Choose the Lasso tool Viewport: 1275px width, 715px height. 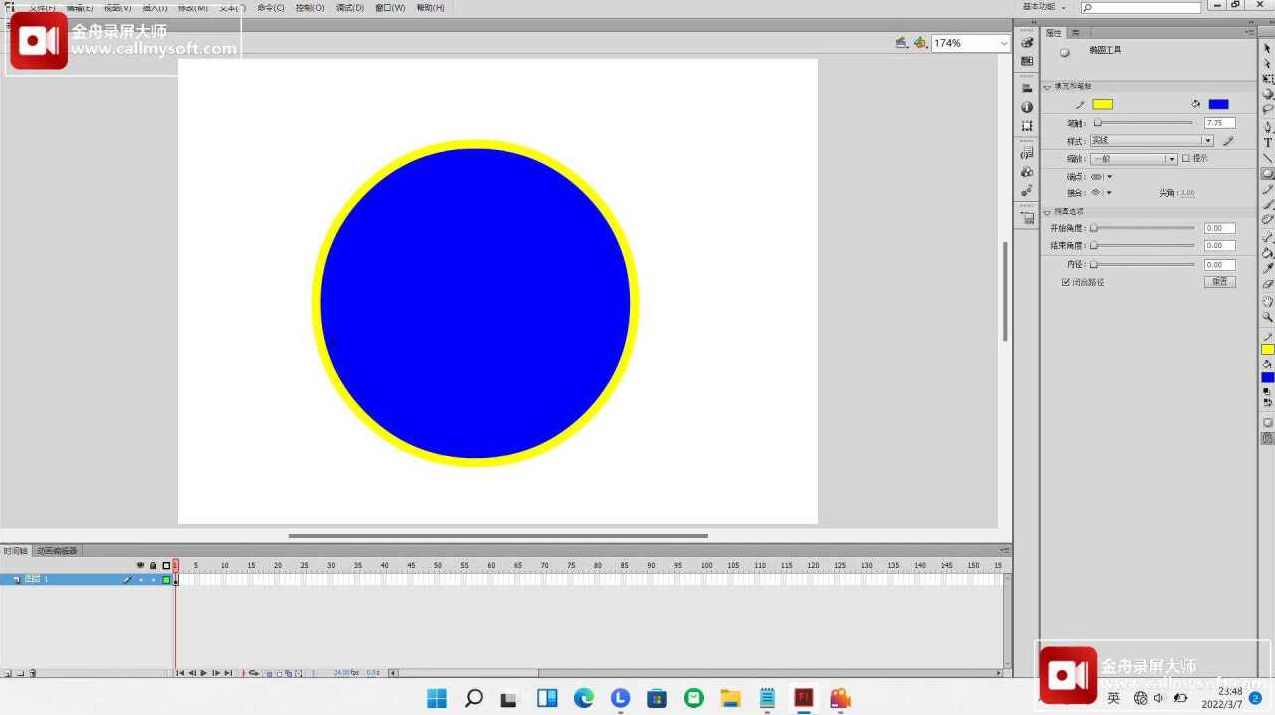pyautogui.click(x=1268, y=109)
